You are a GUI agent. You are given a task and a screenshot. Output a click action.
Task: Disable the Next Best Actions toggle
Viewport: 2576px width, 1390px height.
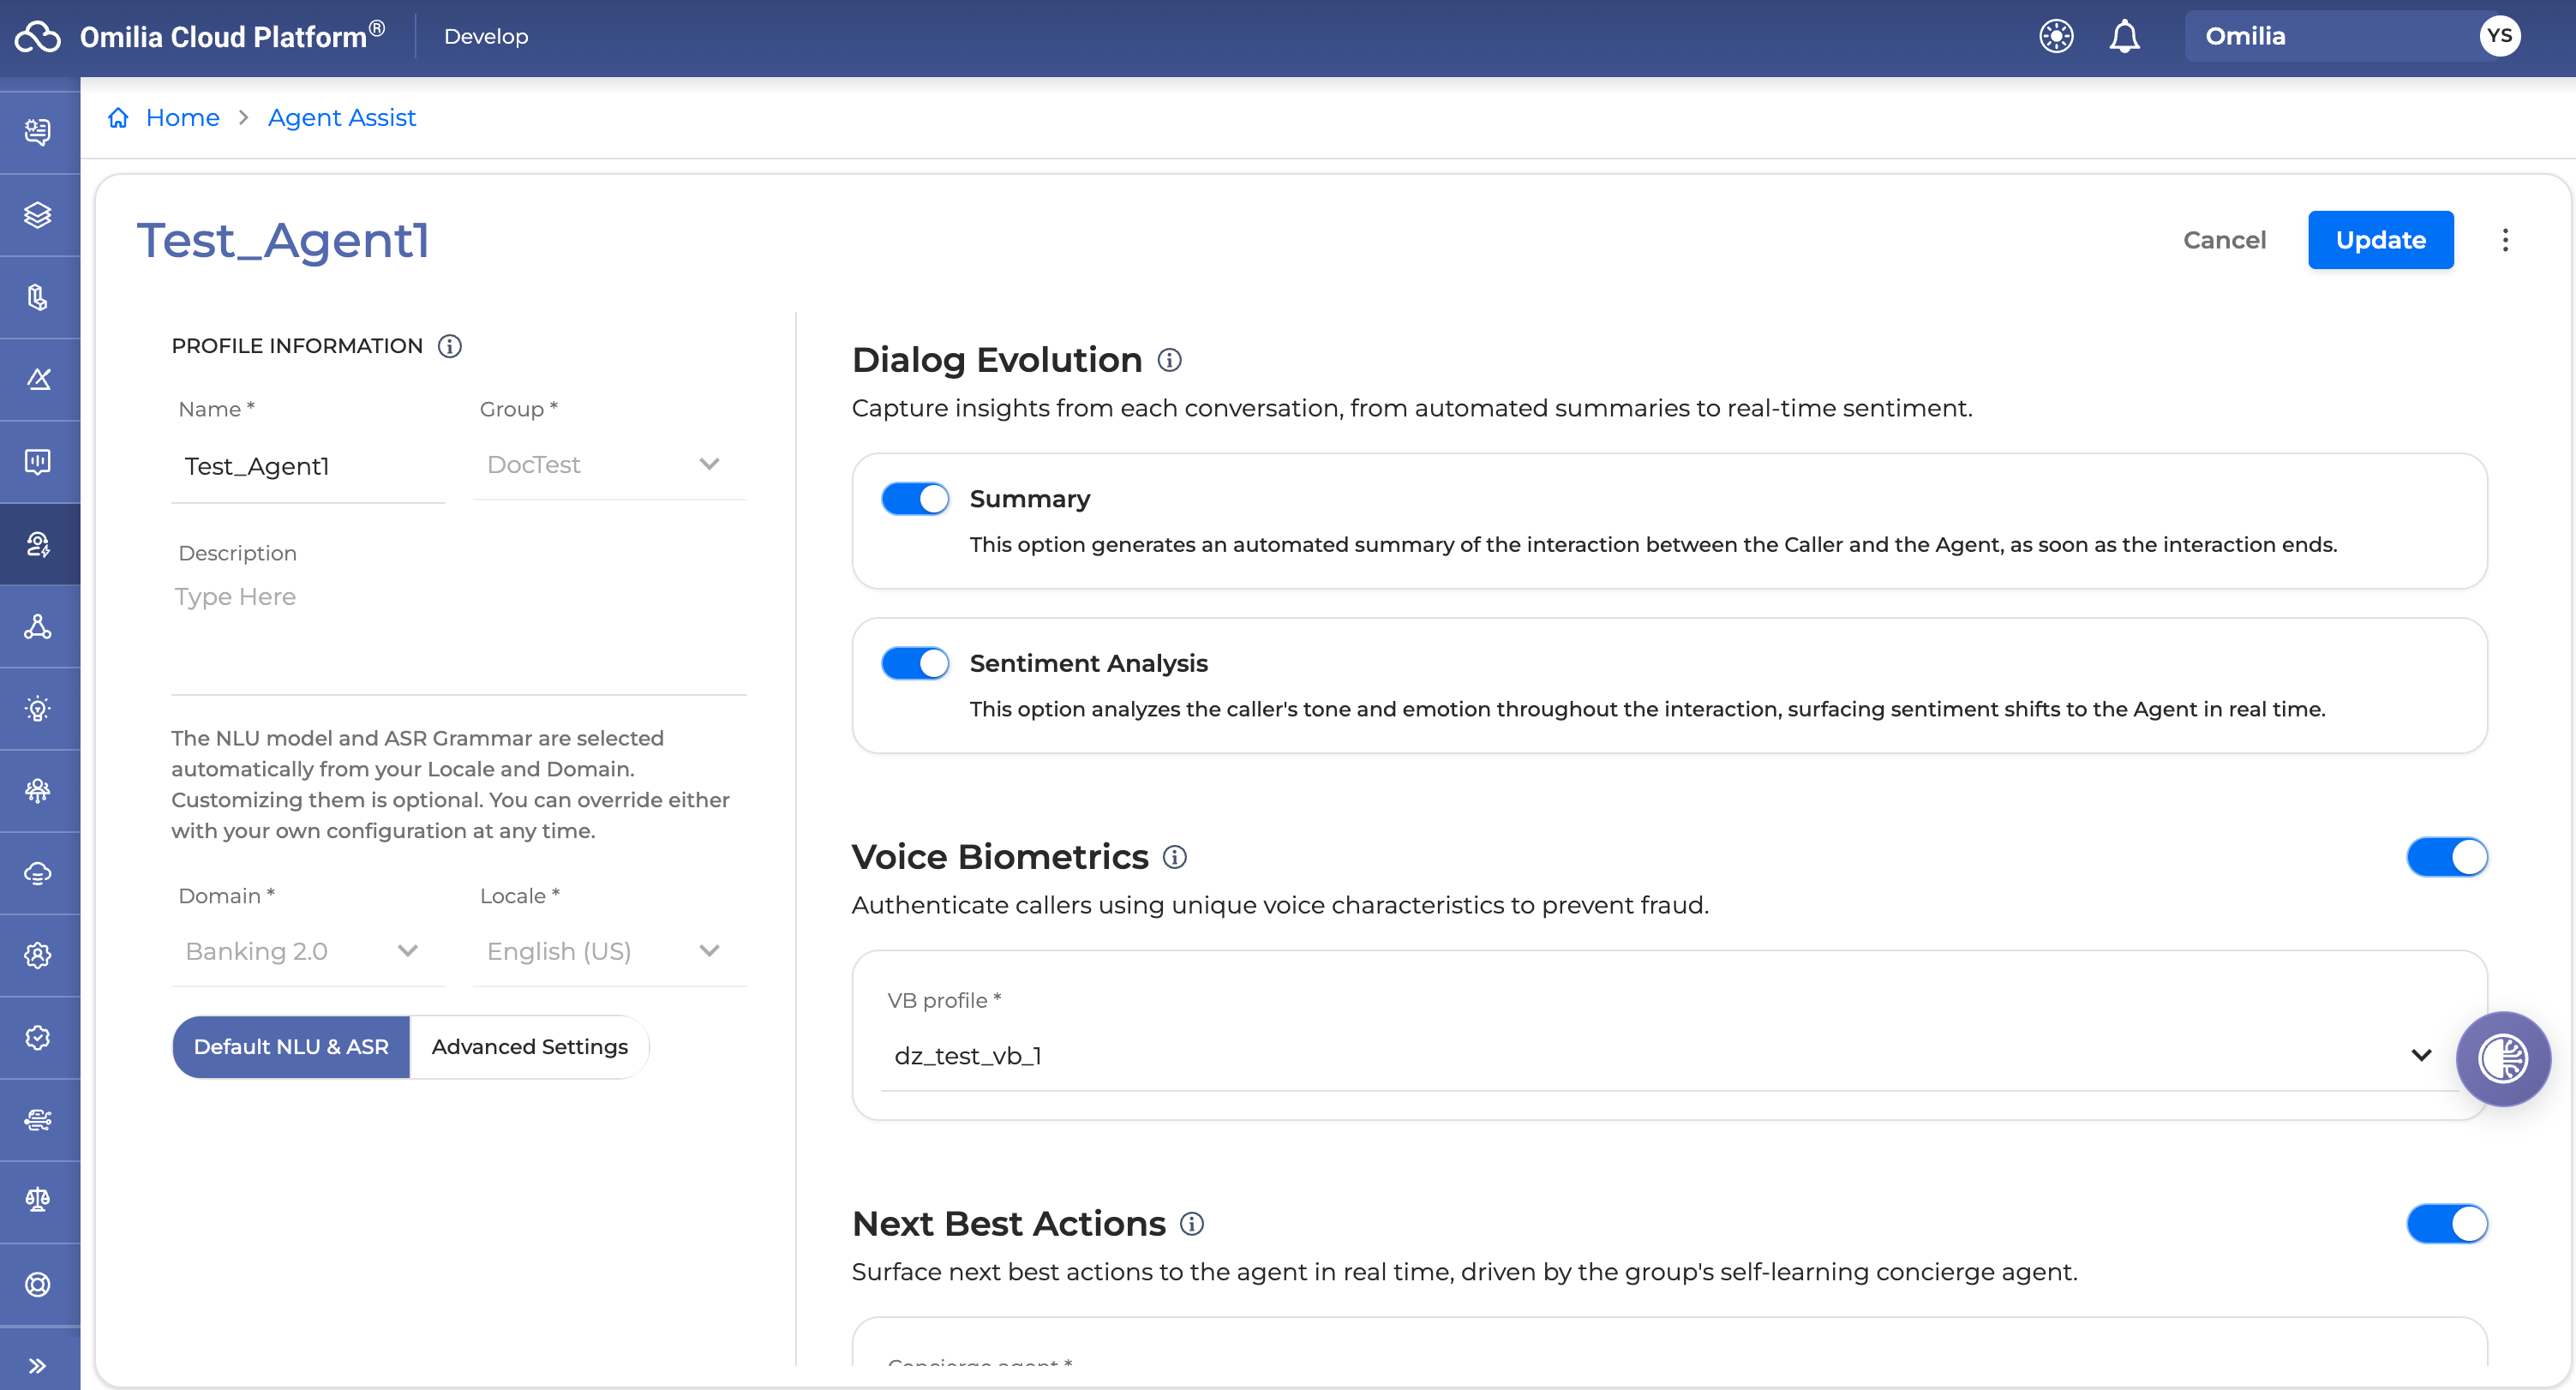click(x=2447, y=1224)
